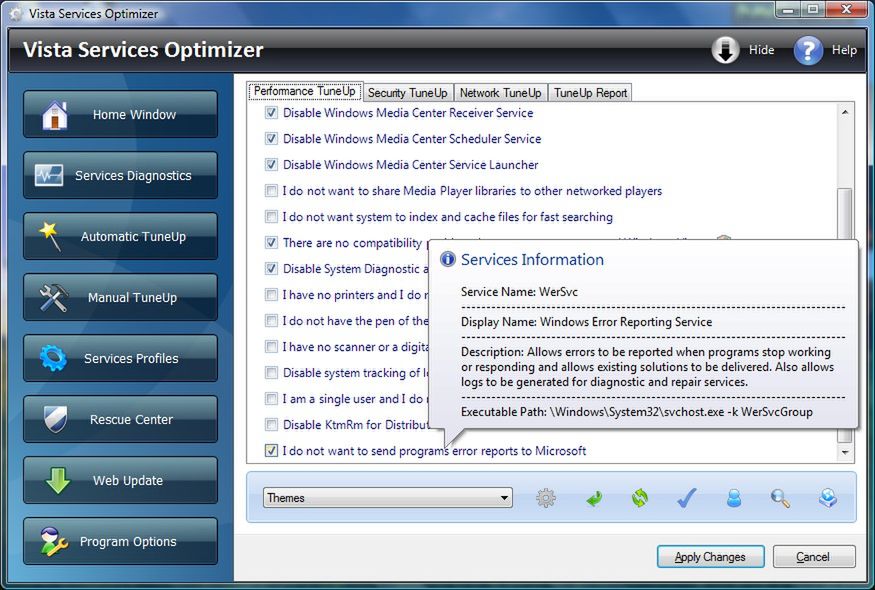This screenshot has height=590, width=875.
Task: Toggle 'There are no compatibility' checkbox
Action: pyautogui.click(x=271, y=243)
